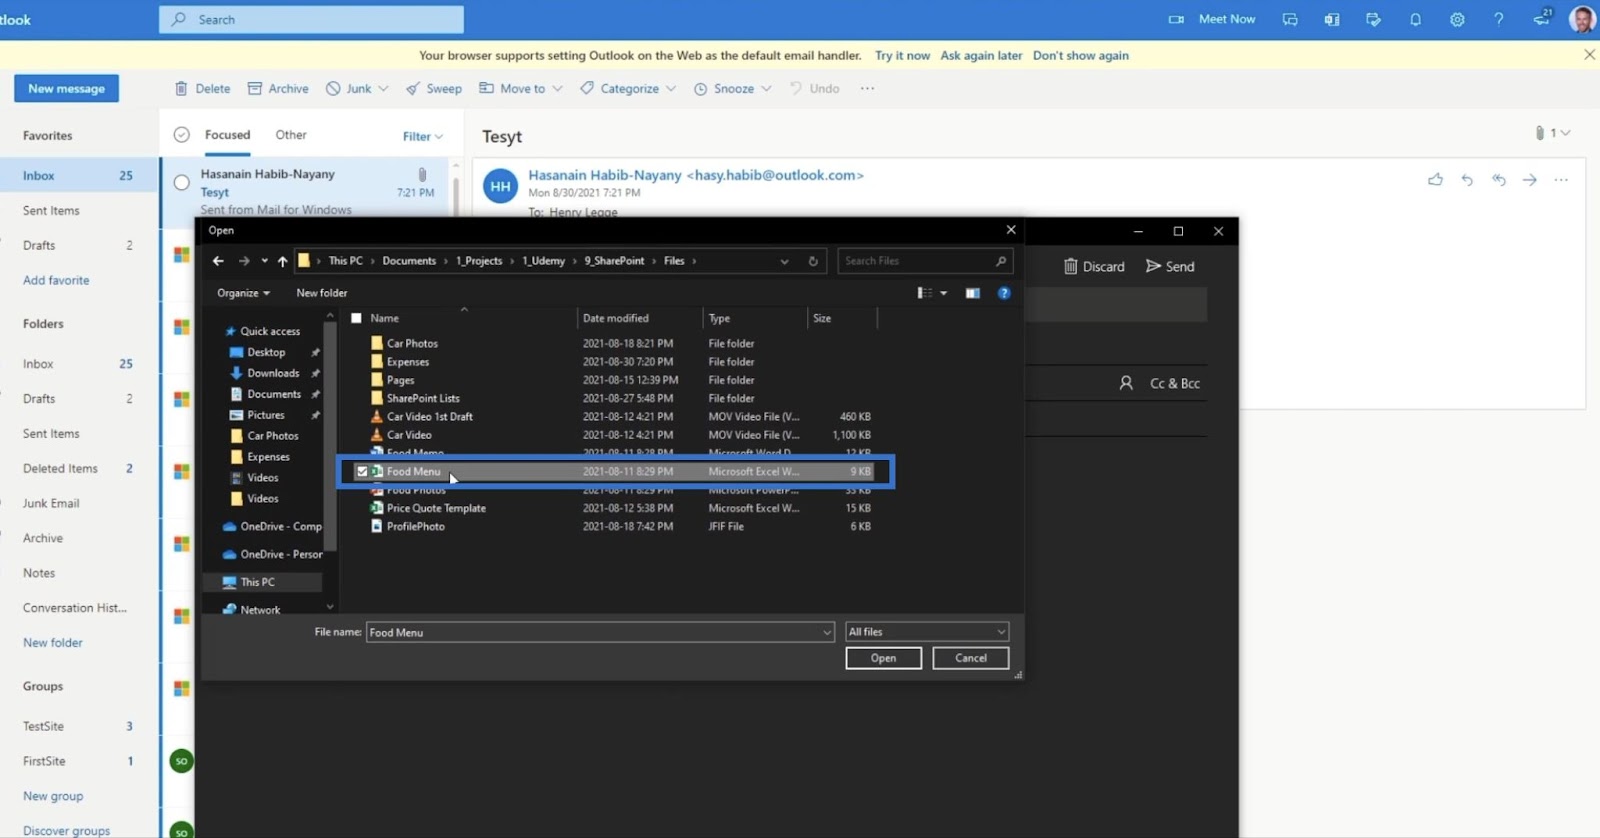The width and height of the screenshot is (1600, 838).
Task: Click Discard in the compose window
Action: click(1094, 266)
